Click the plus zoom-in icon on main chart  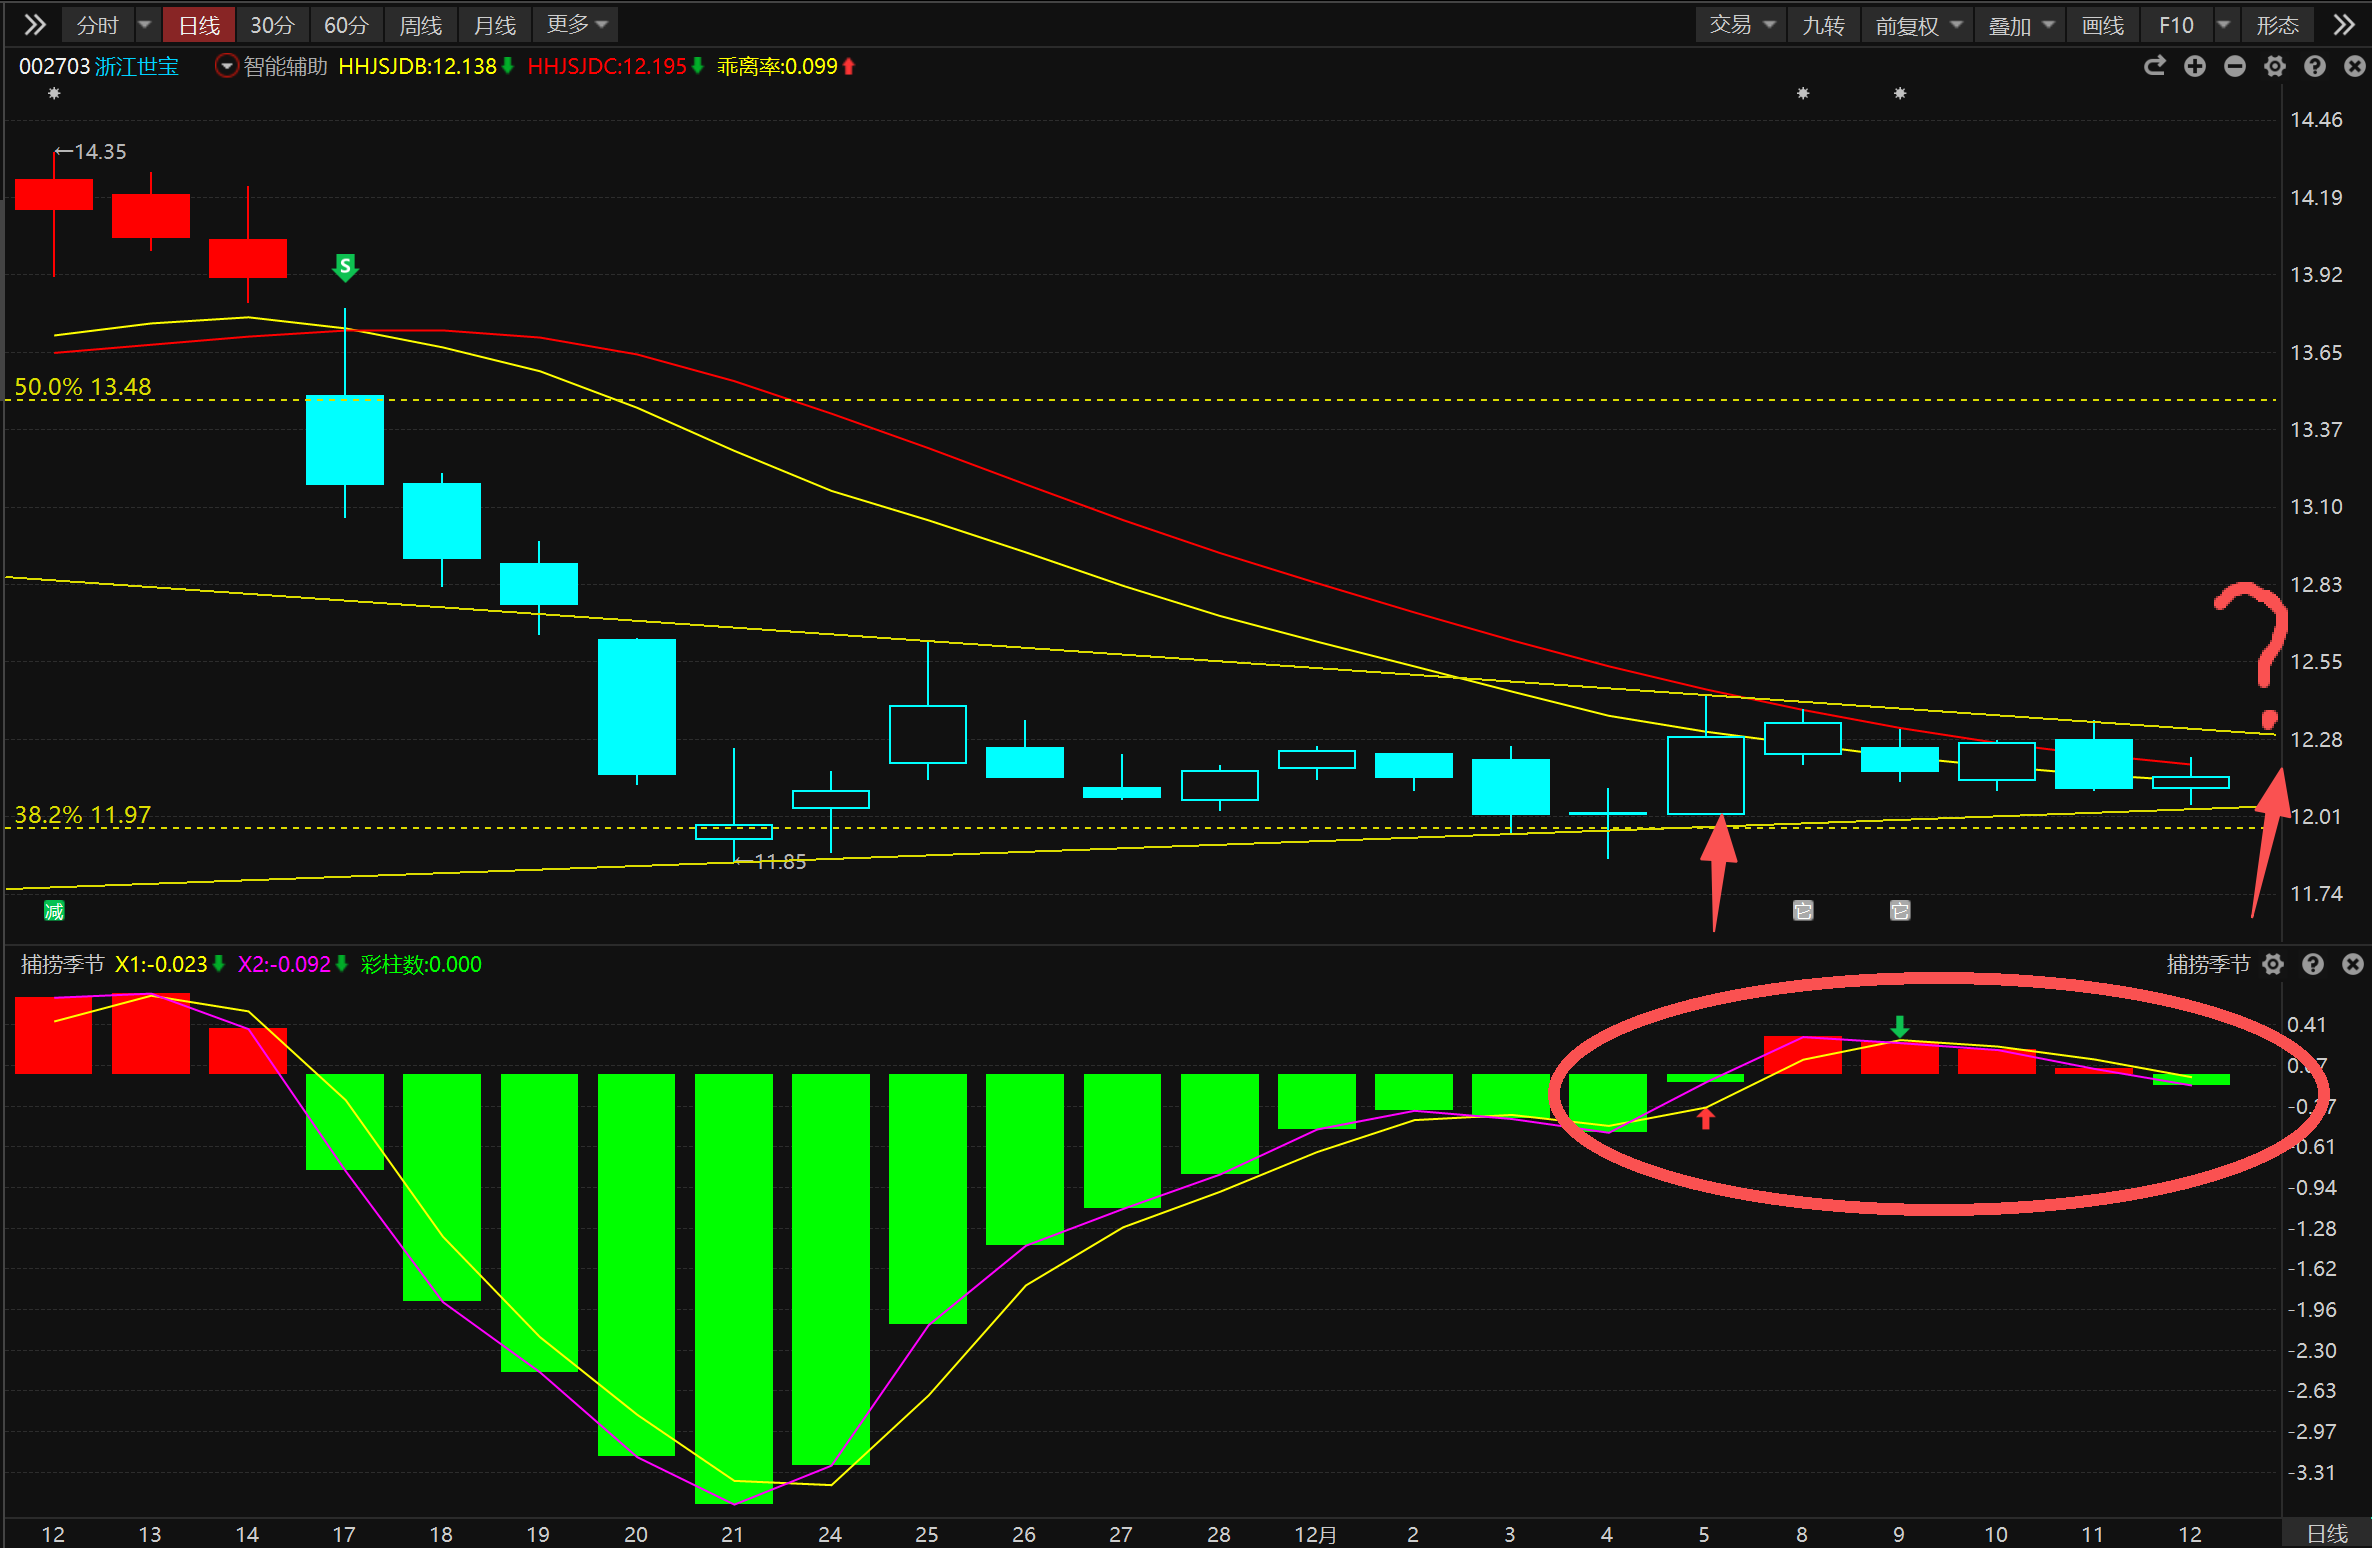click(2195, 66)
